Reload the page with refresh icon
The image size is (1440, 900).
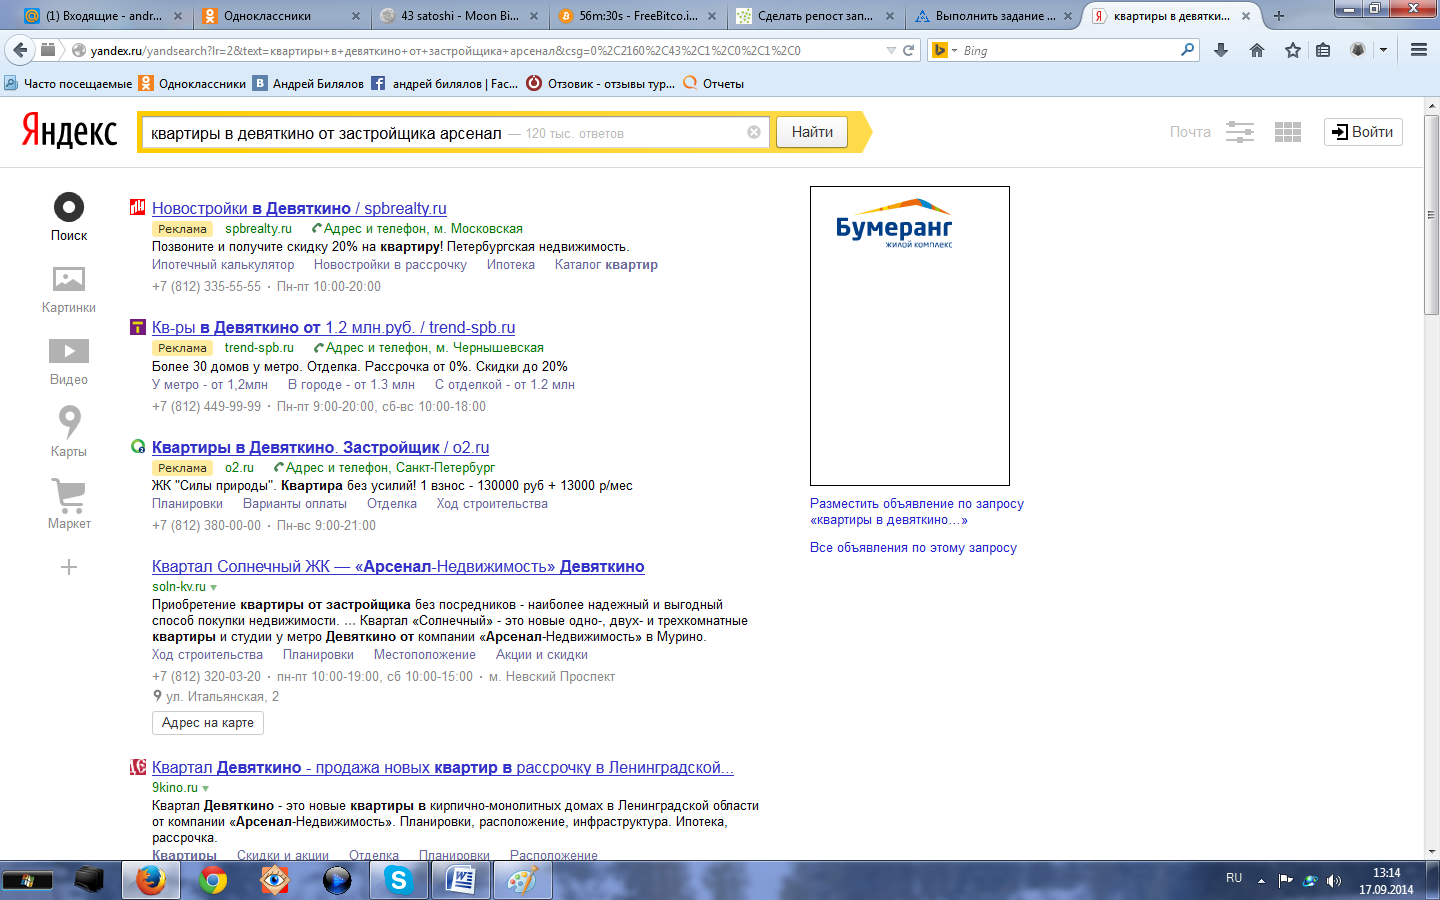tap(909, 50)
